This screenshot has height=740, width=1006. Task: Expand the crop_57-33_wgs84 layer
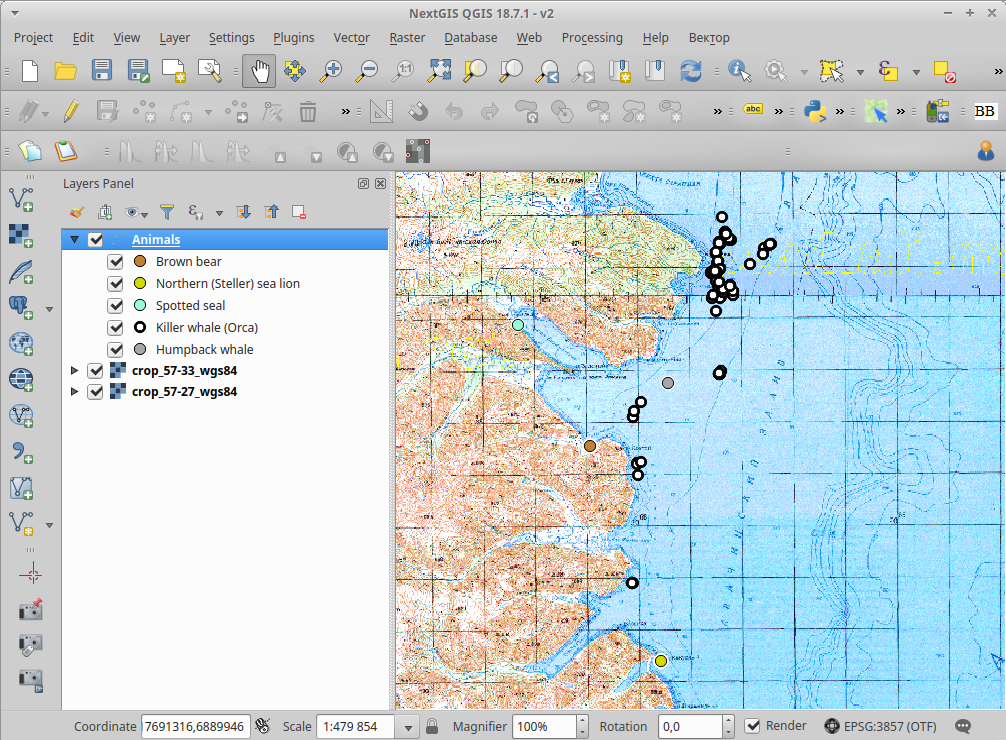pyautogui.click(x=74, y=370)
